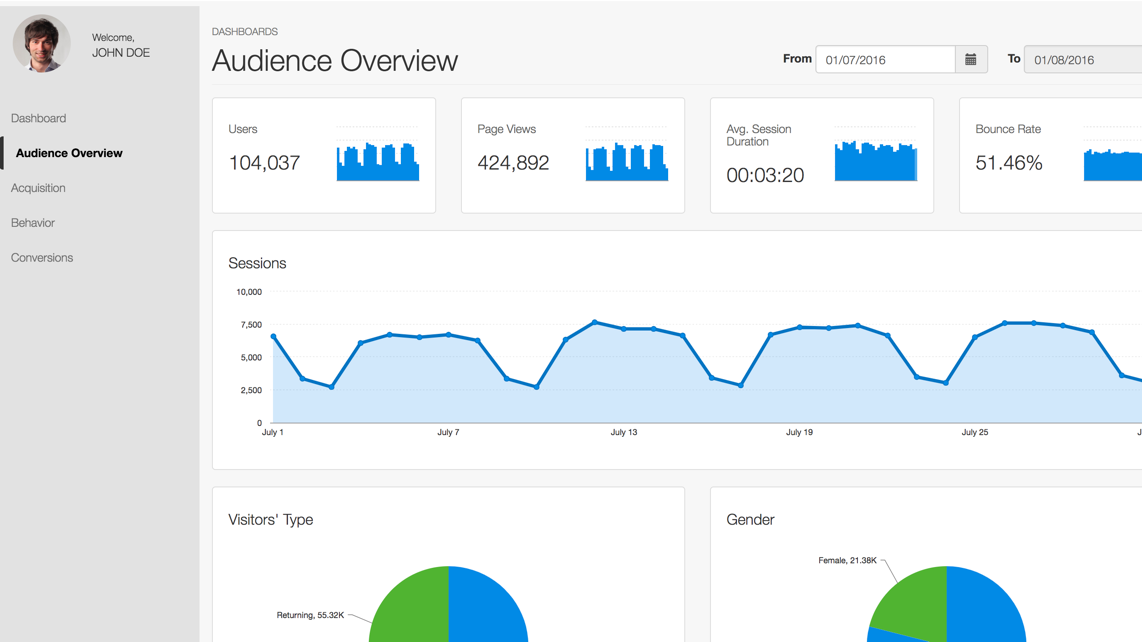Screen dimensions: 1142x642
Task: Open the Behavior section
Action: (33, 223)
